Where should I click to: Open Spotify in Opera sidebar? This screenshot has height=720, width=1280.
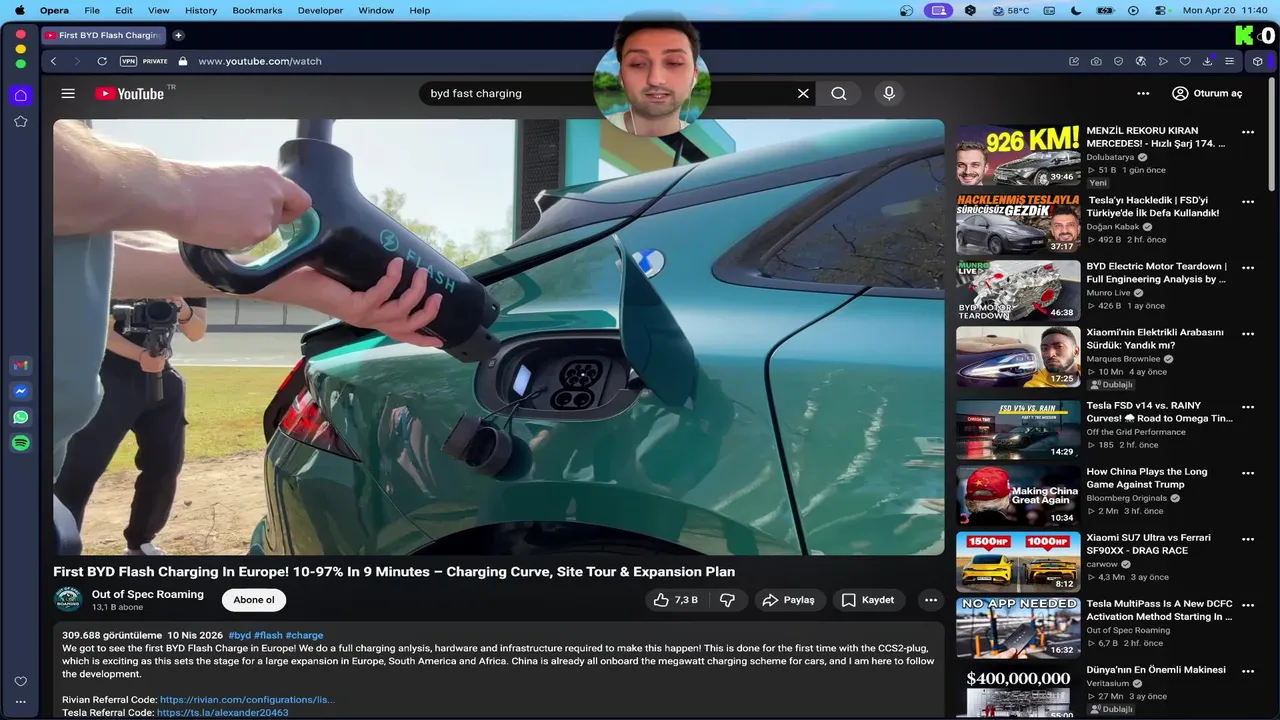[20, 443]
